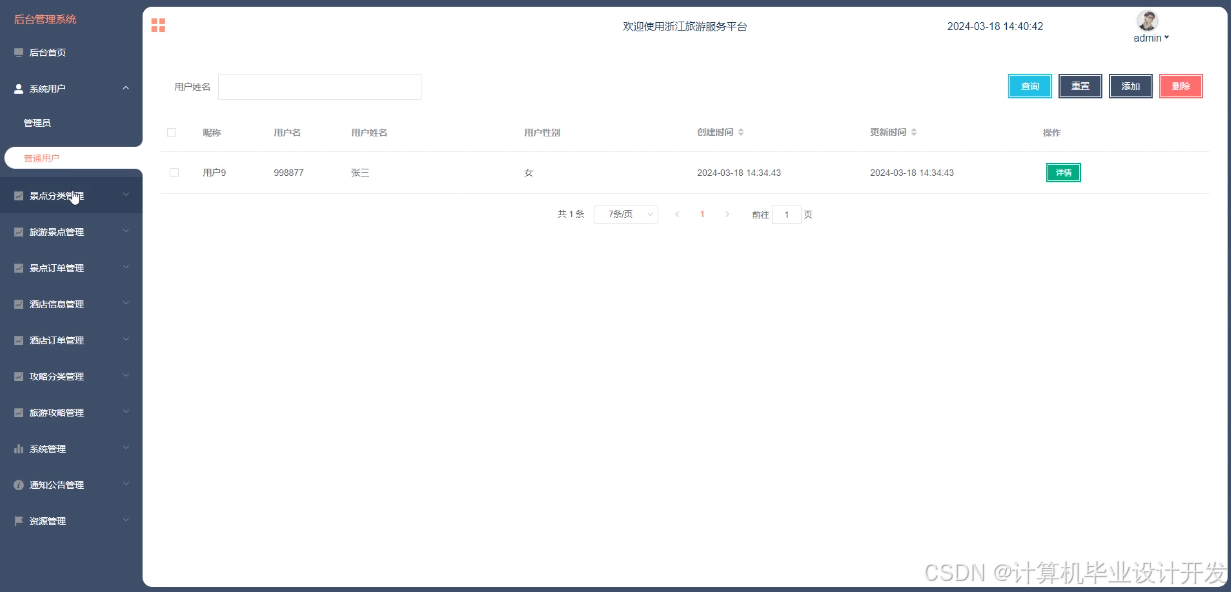
Task: Click the 后台管理系统 title
Action: (x=45, y=19)
